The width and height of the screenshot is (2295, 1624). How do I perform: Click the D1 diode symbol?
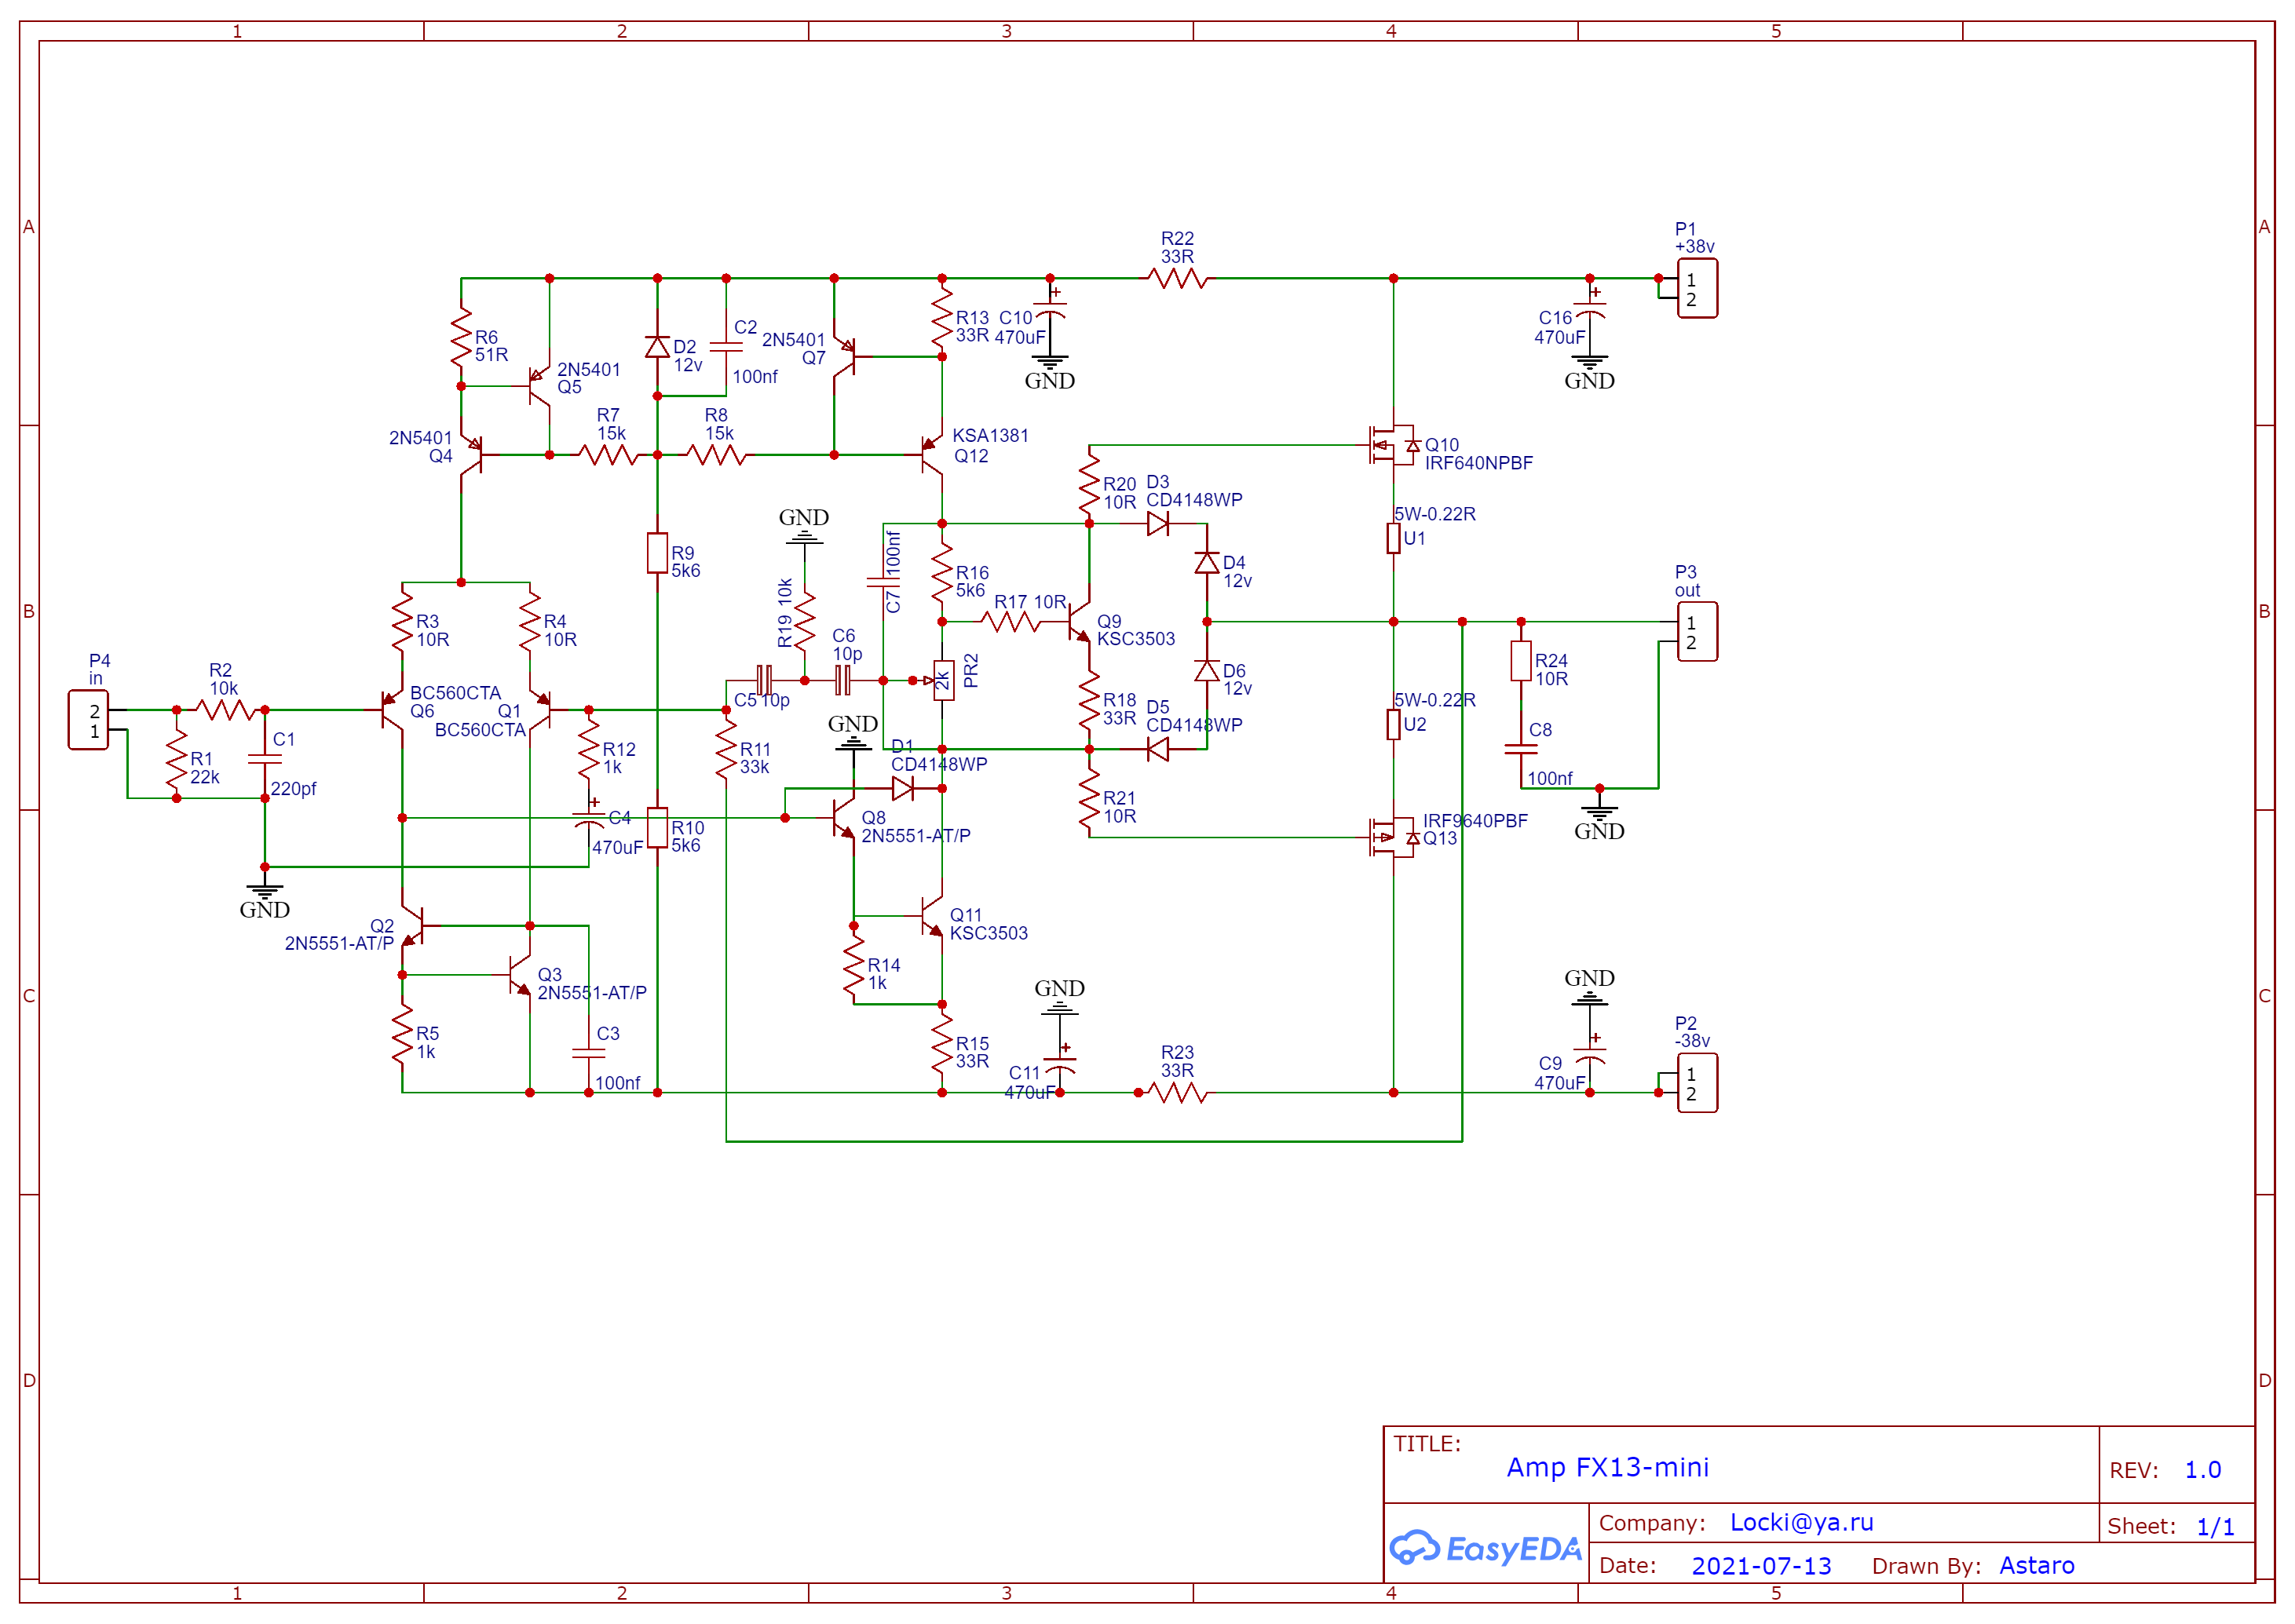[903, 788]
